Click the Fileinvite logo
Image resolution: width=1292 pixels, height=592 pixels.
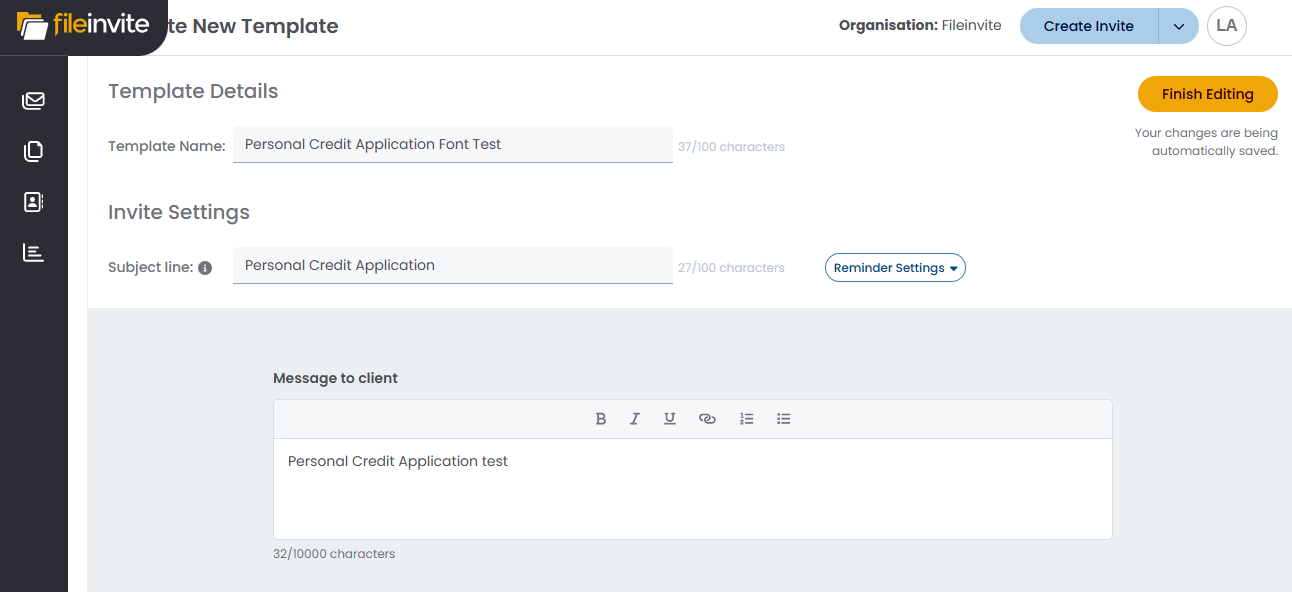click(x=83, y=25)
